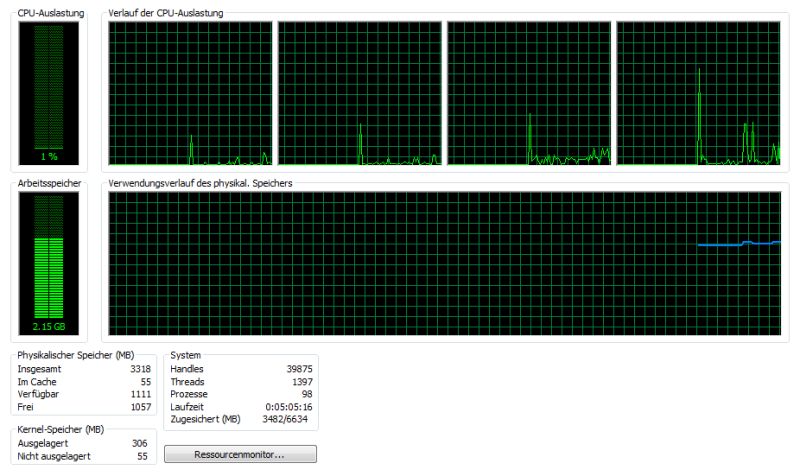Click the second CPU core history graph

(x=360, y=93)
